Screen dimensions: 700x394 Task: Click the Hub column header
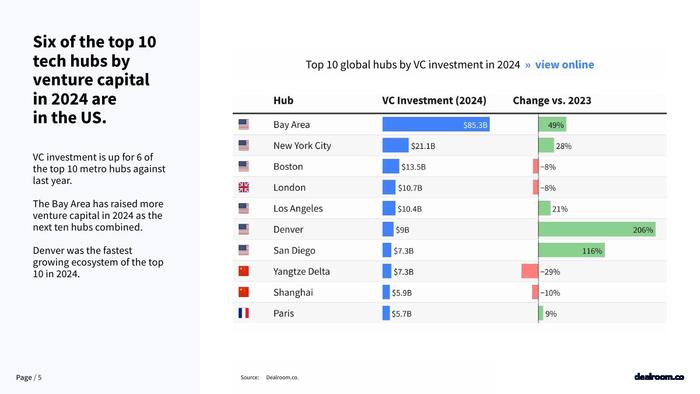[283, 100]
